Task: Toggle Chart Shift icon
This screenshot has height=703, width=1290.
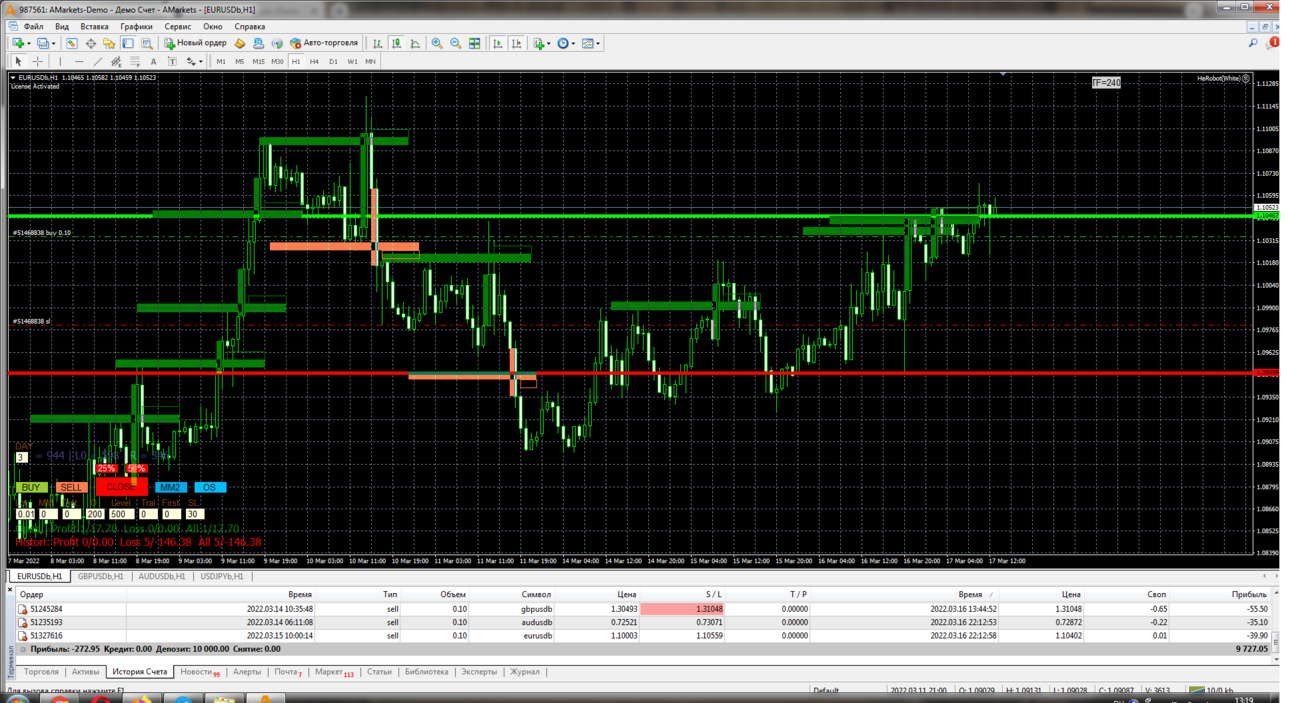Action: [x=517, y=43]
